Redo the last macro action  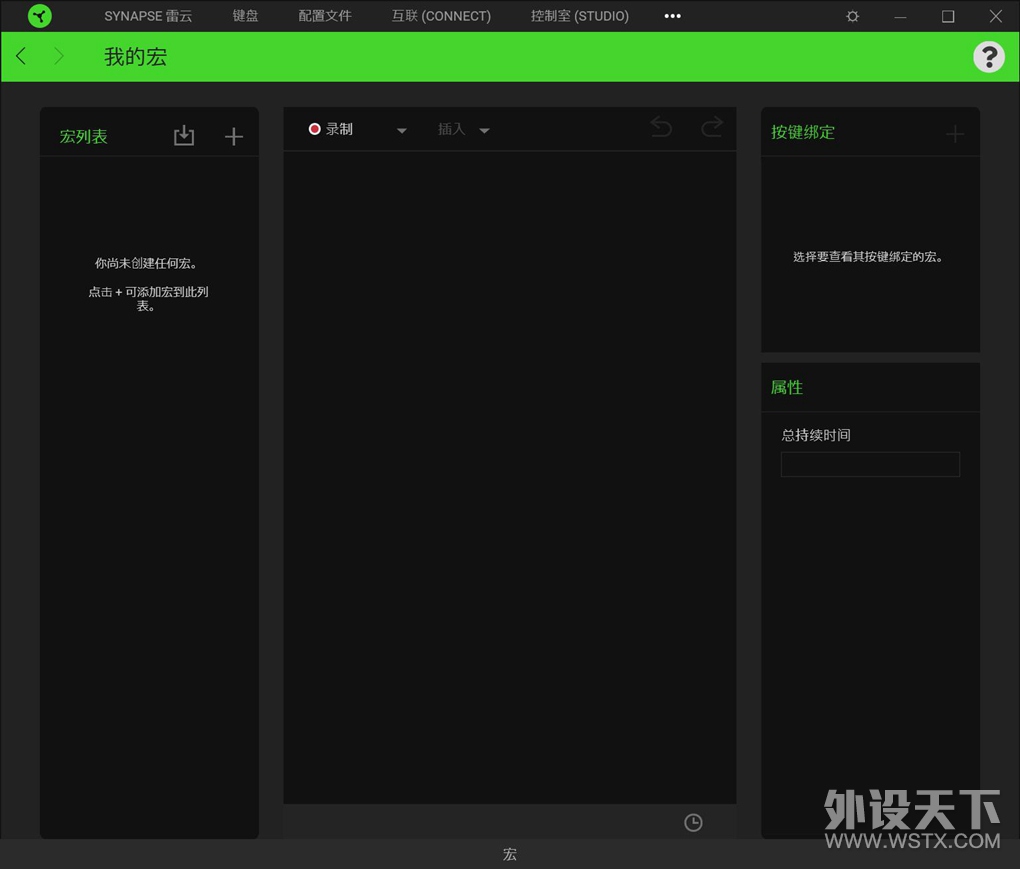[x=712, y=127]
